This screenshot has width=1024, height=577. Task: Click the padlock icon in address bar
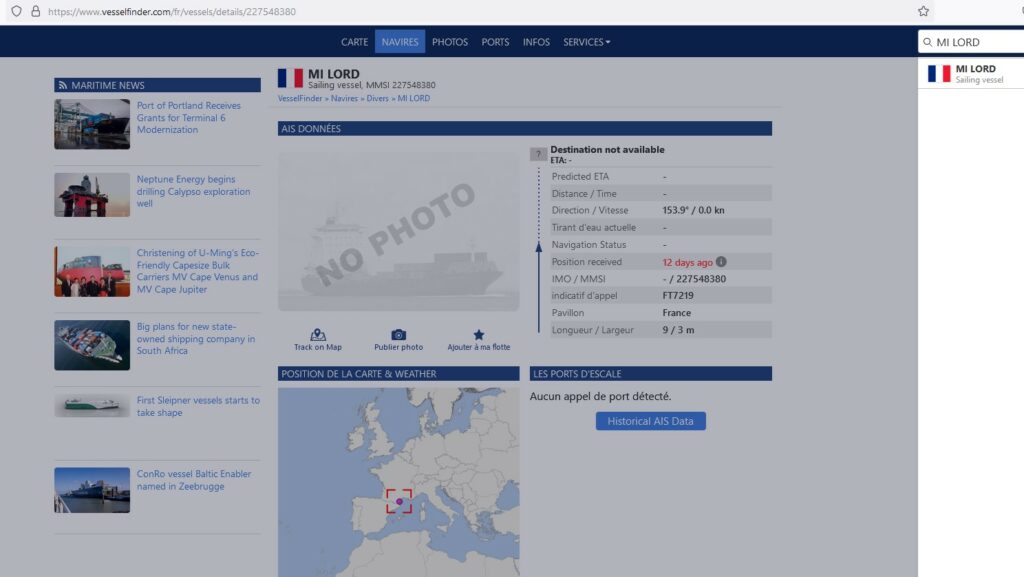35,11
